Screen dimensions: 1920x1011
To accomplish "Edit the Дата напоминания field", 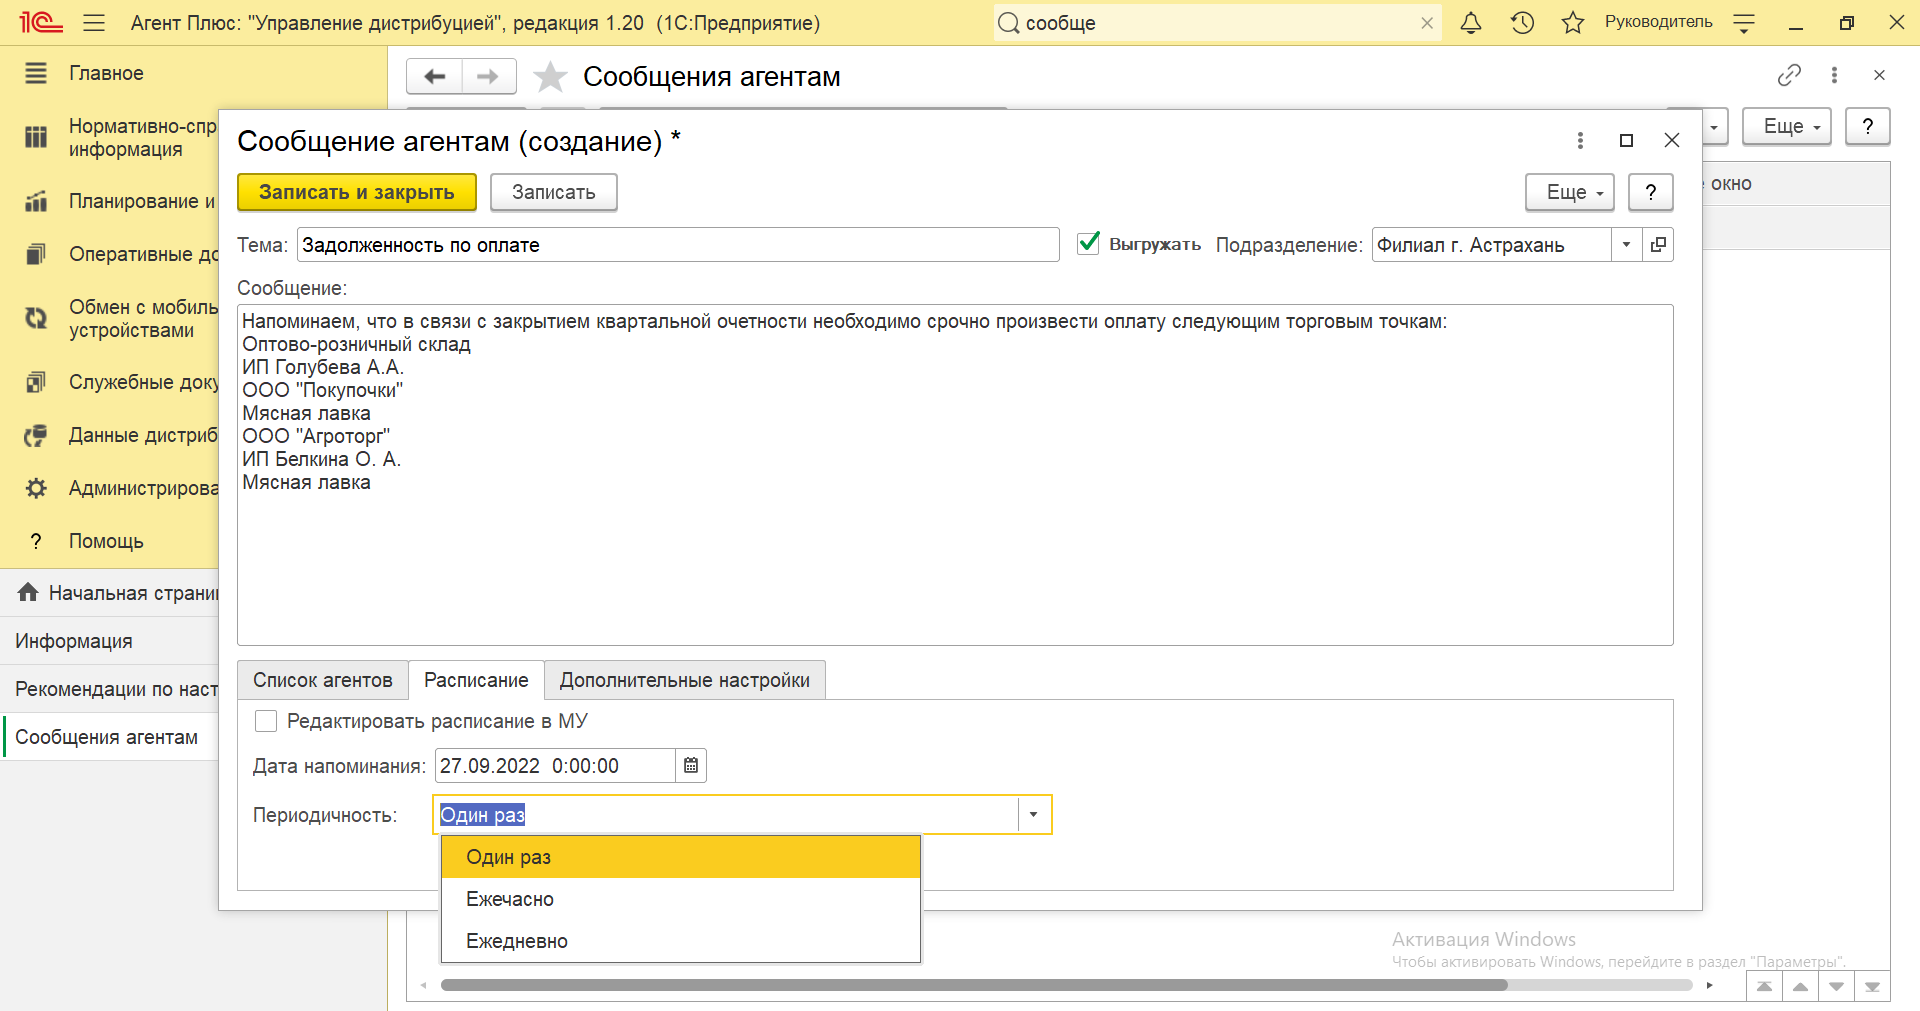I will pyautogui.click(x=555, y=766).
